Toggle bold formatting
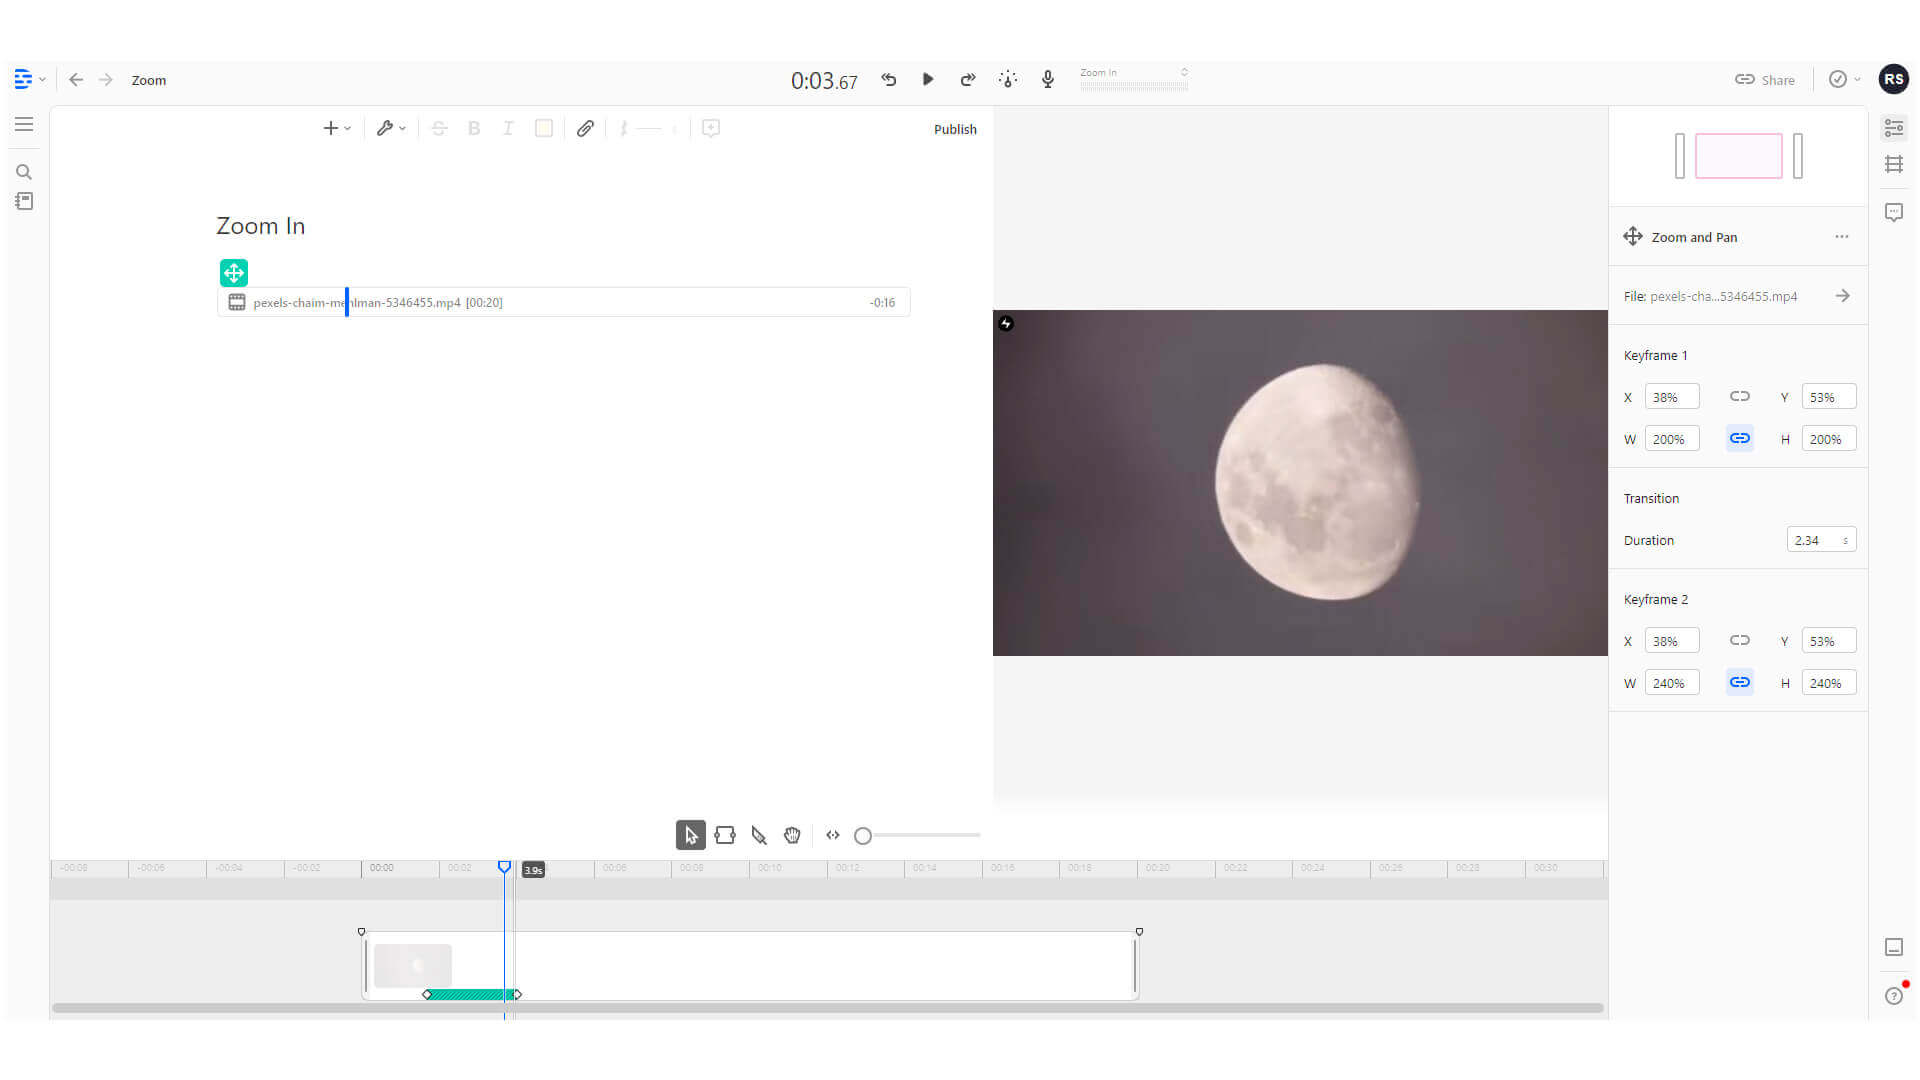The width and height of the screenshot is (1920, 1080). tap(473, 128)
